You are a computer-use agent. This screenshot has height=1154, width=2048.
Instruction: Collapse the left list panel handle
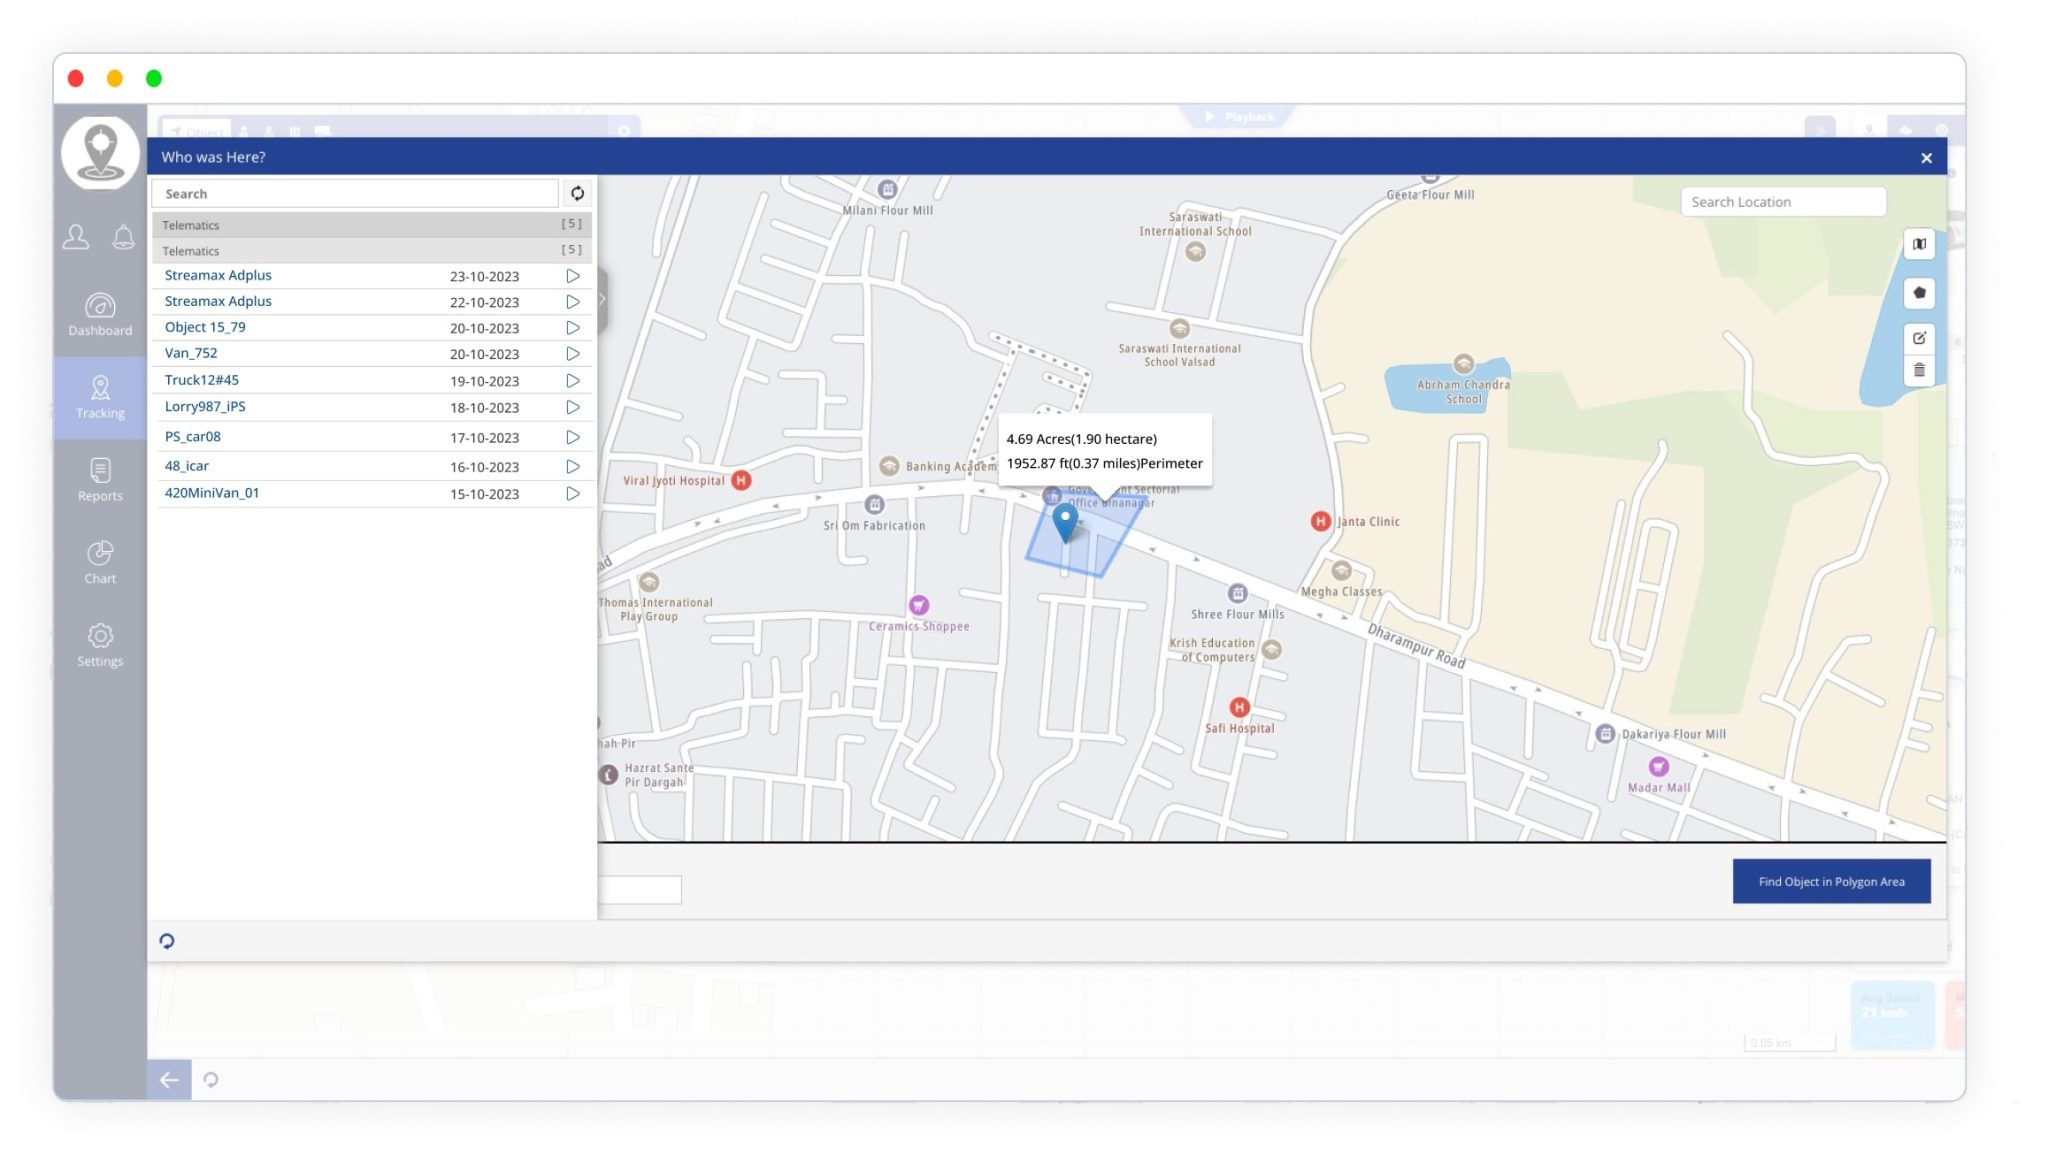coord(602,299)
